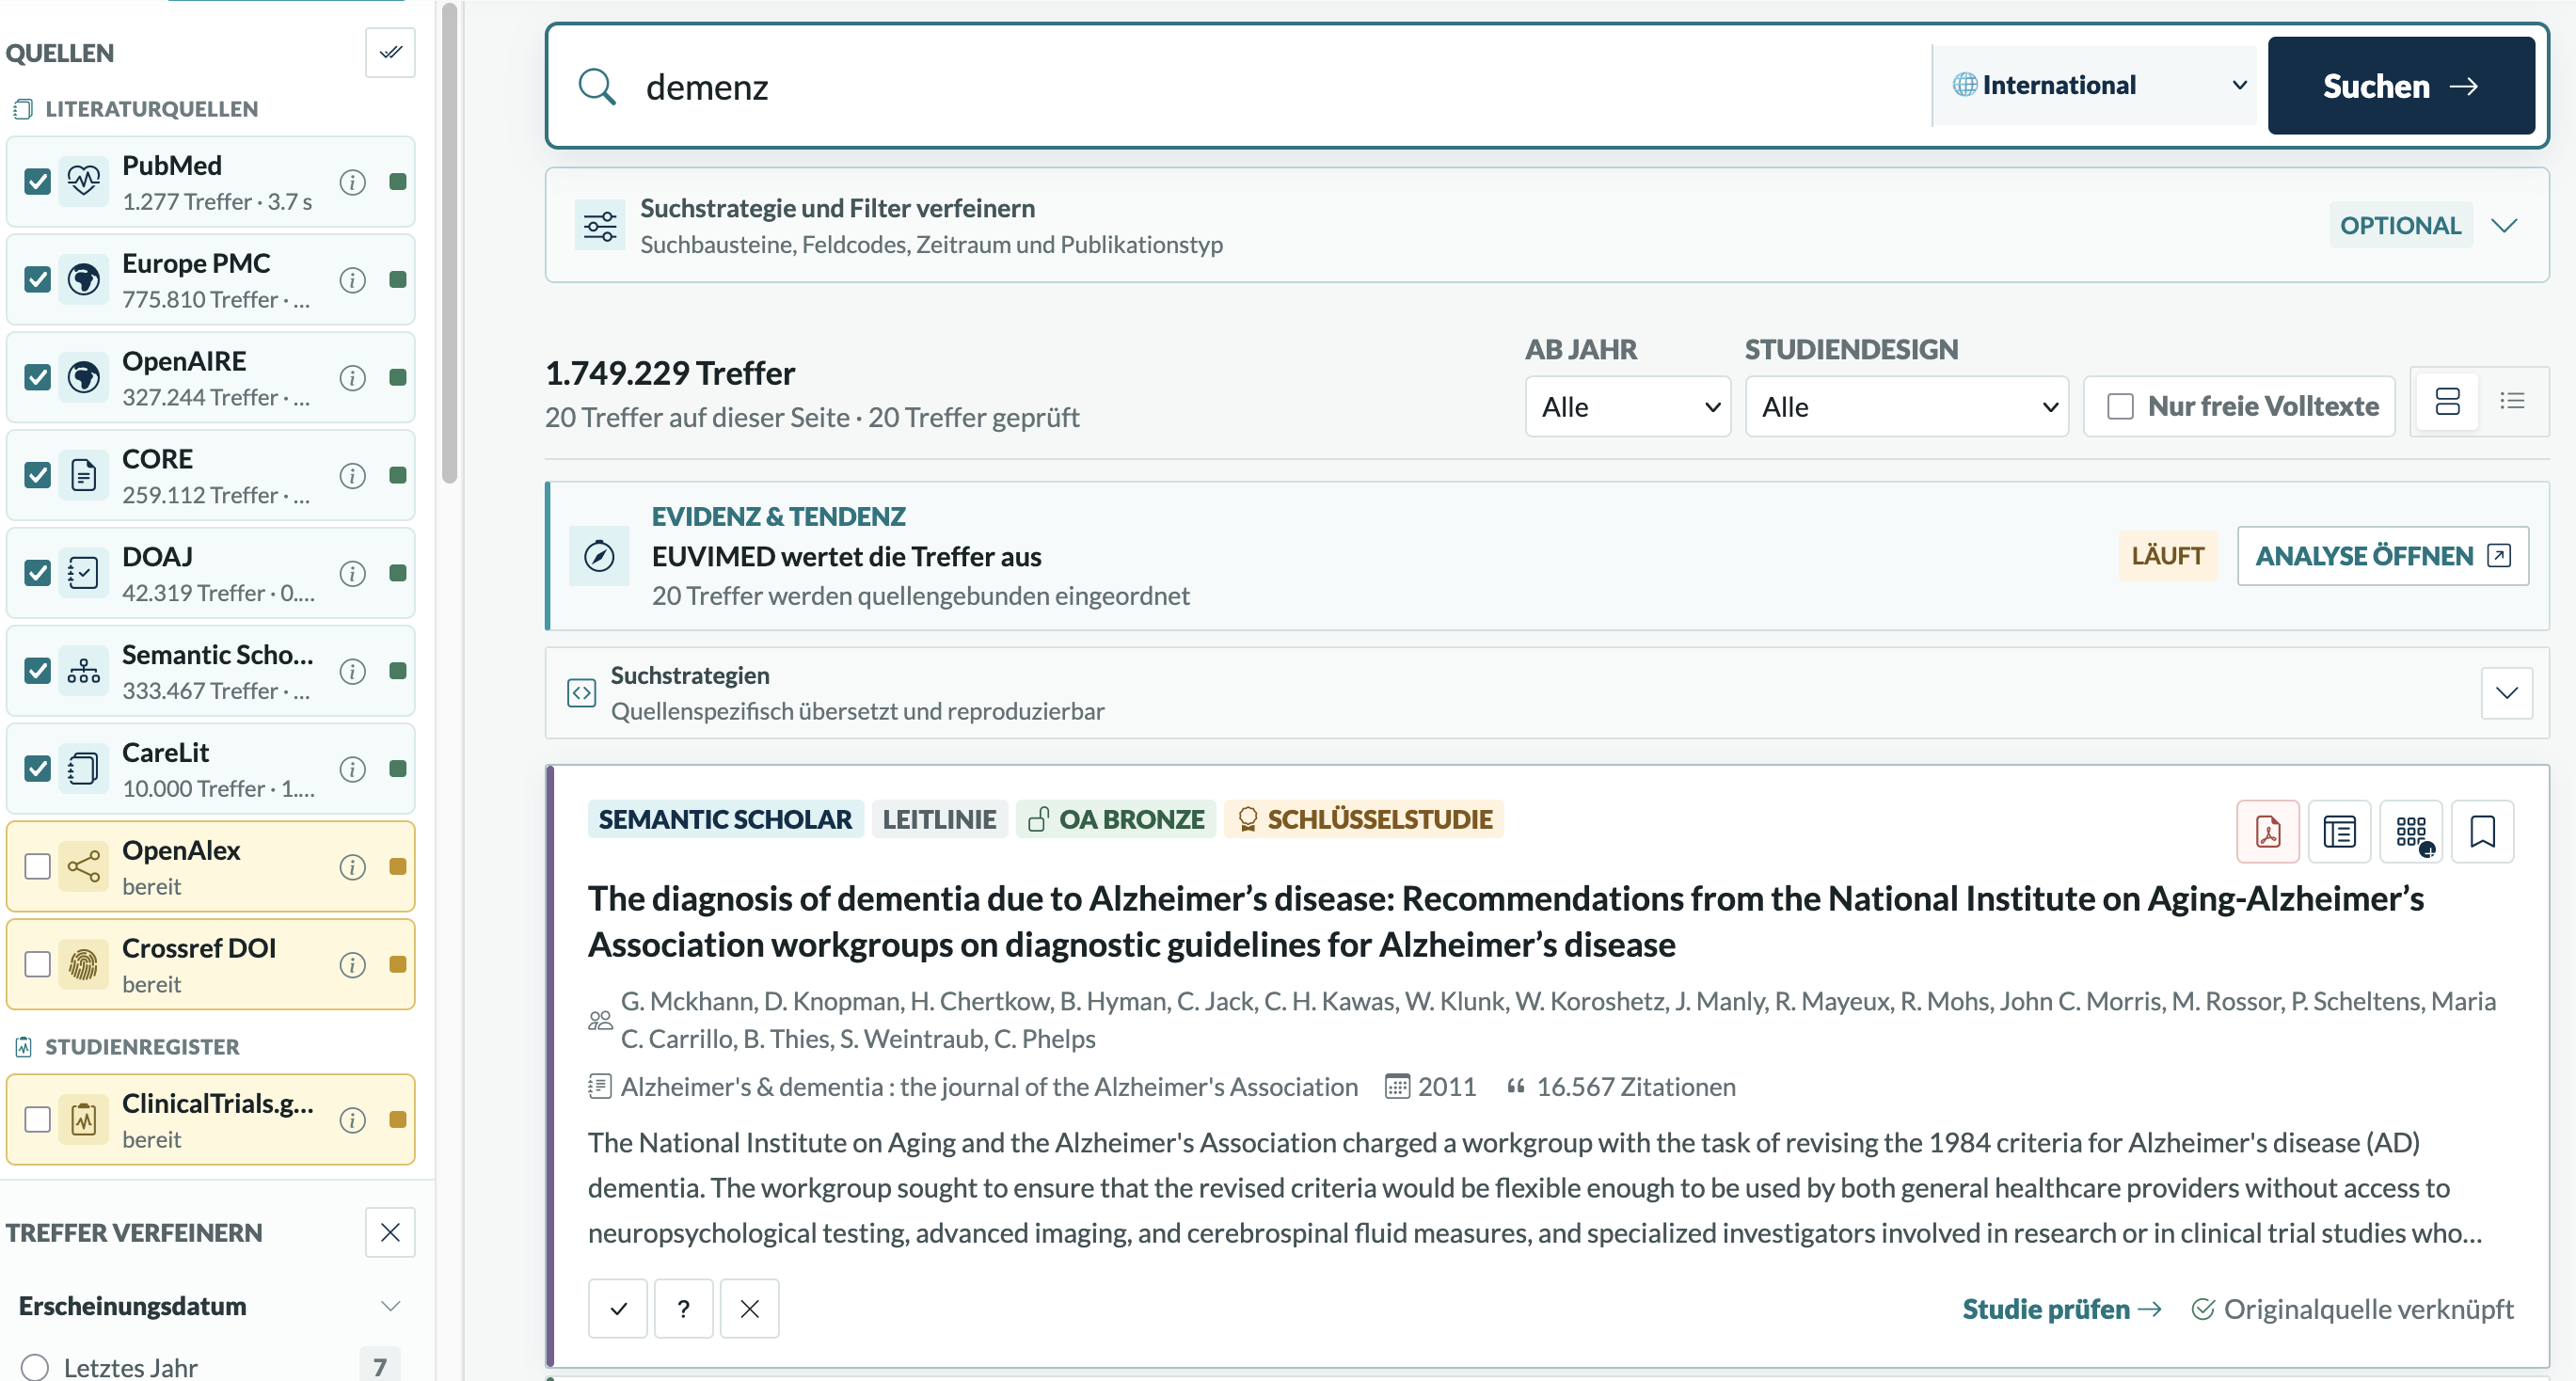The width and height of the screenshot is (2576, 1381).
Task: Show info for the OpenAlex source
Action: 352,867
